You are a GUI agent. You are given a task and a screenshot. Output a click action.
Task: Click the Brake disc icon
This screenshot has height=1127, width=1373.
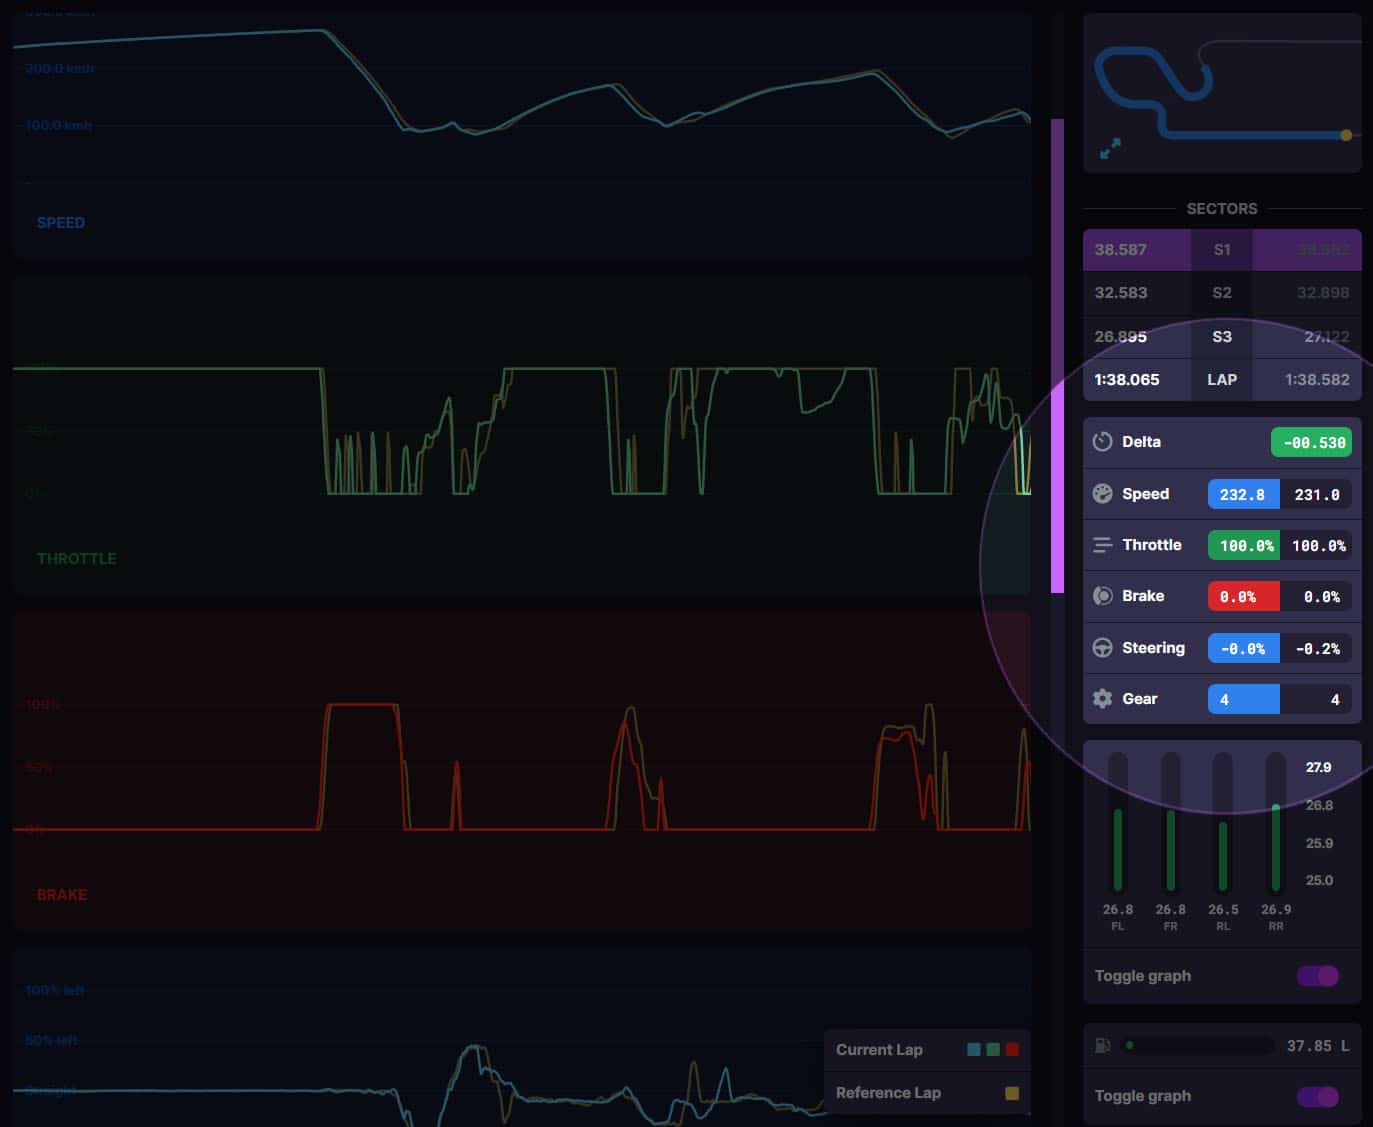(1102, 596)
